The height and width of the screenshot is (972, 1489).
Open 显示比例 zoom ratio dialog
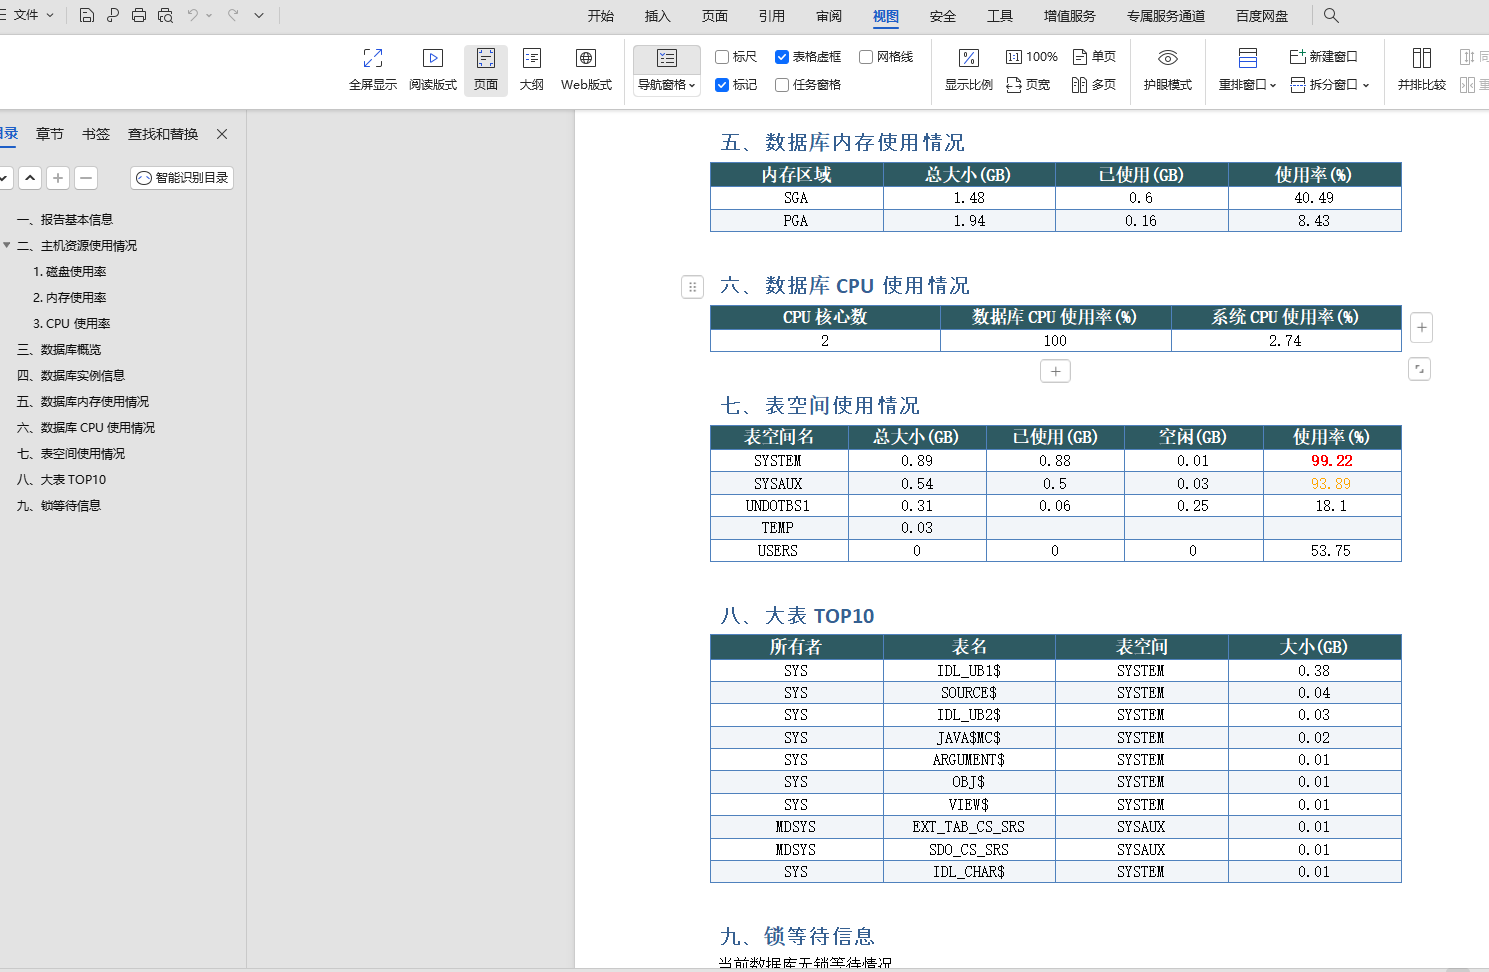(969, 70)
